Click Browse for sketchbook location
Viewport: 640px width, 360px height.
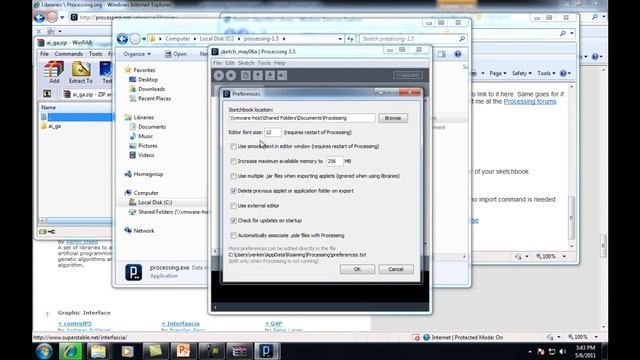[393, 118]
